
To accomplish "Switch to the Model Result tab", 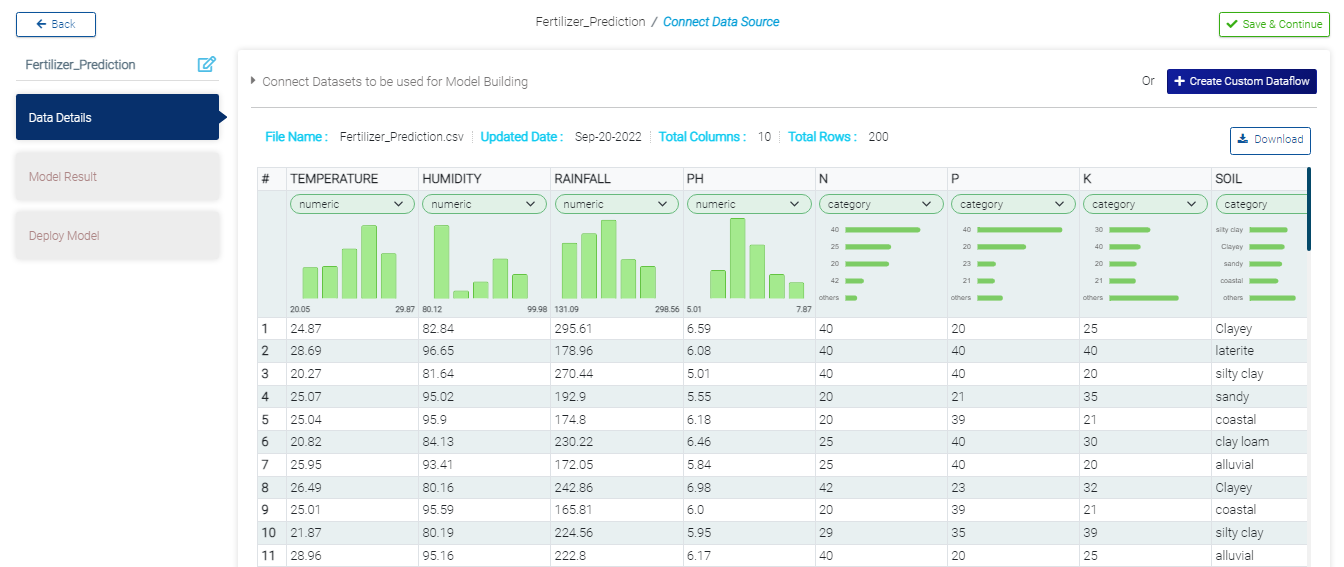I will coord(117,177).
